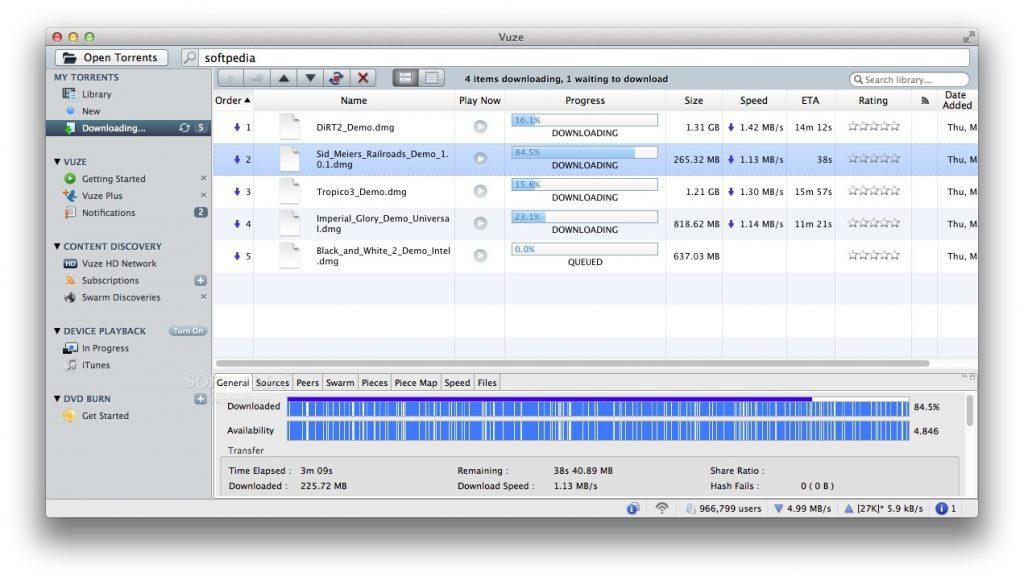This screenshot has height=581, width=1024.
Task: Sort by the Speed column header
Action: pos(754,101)
